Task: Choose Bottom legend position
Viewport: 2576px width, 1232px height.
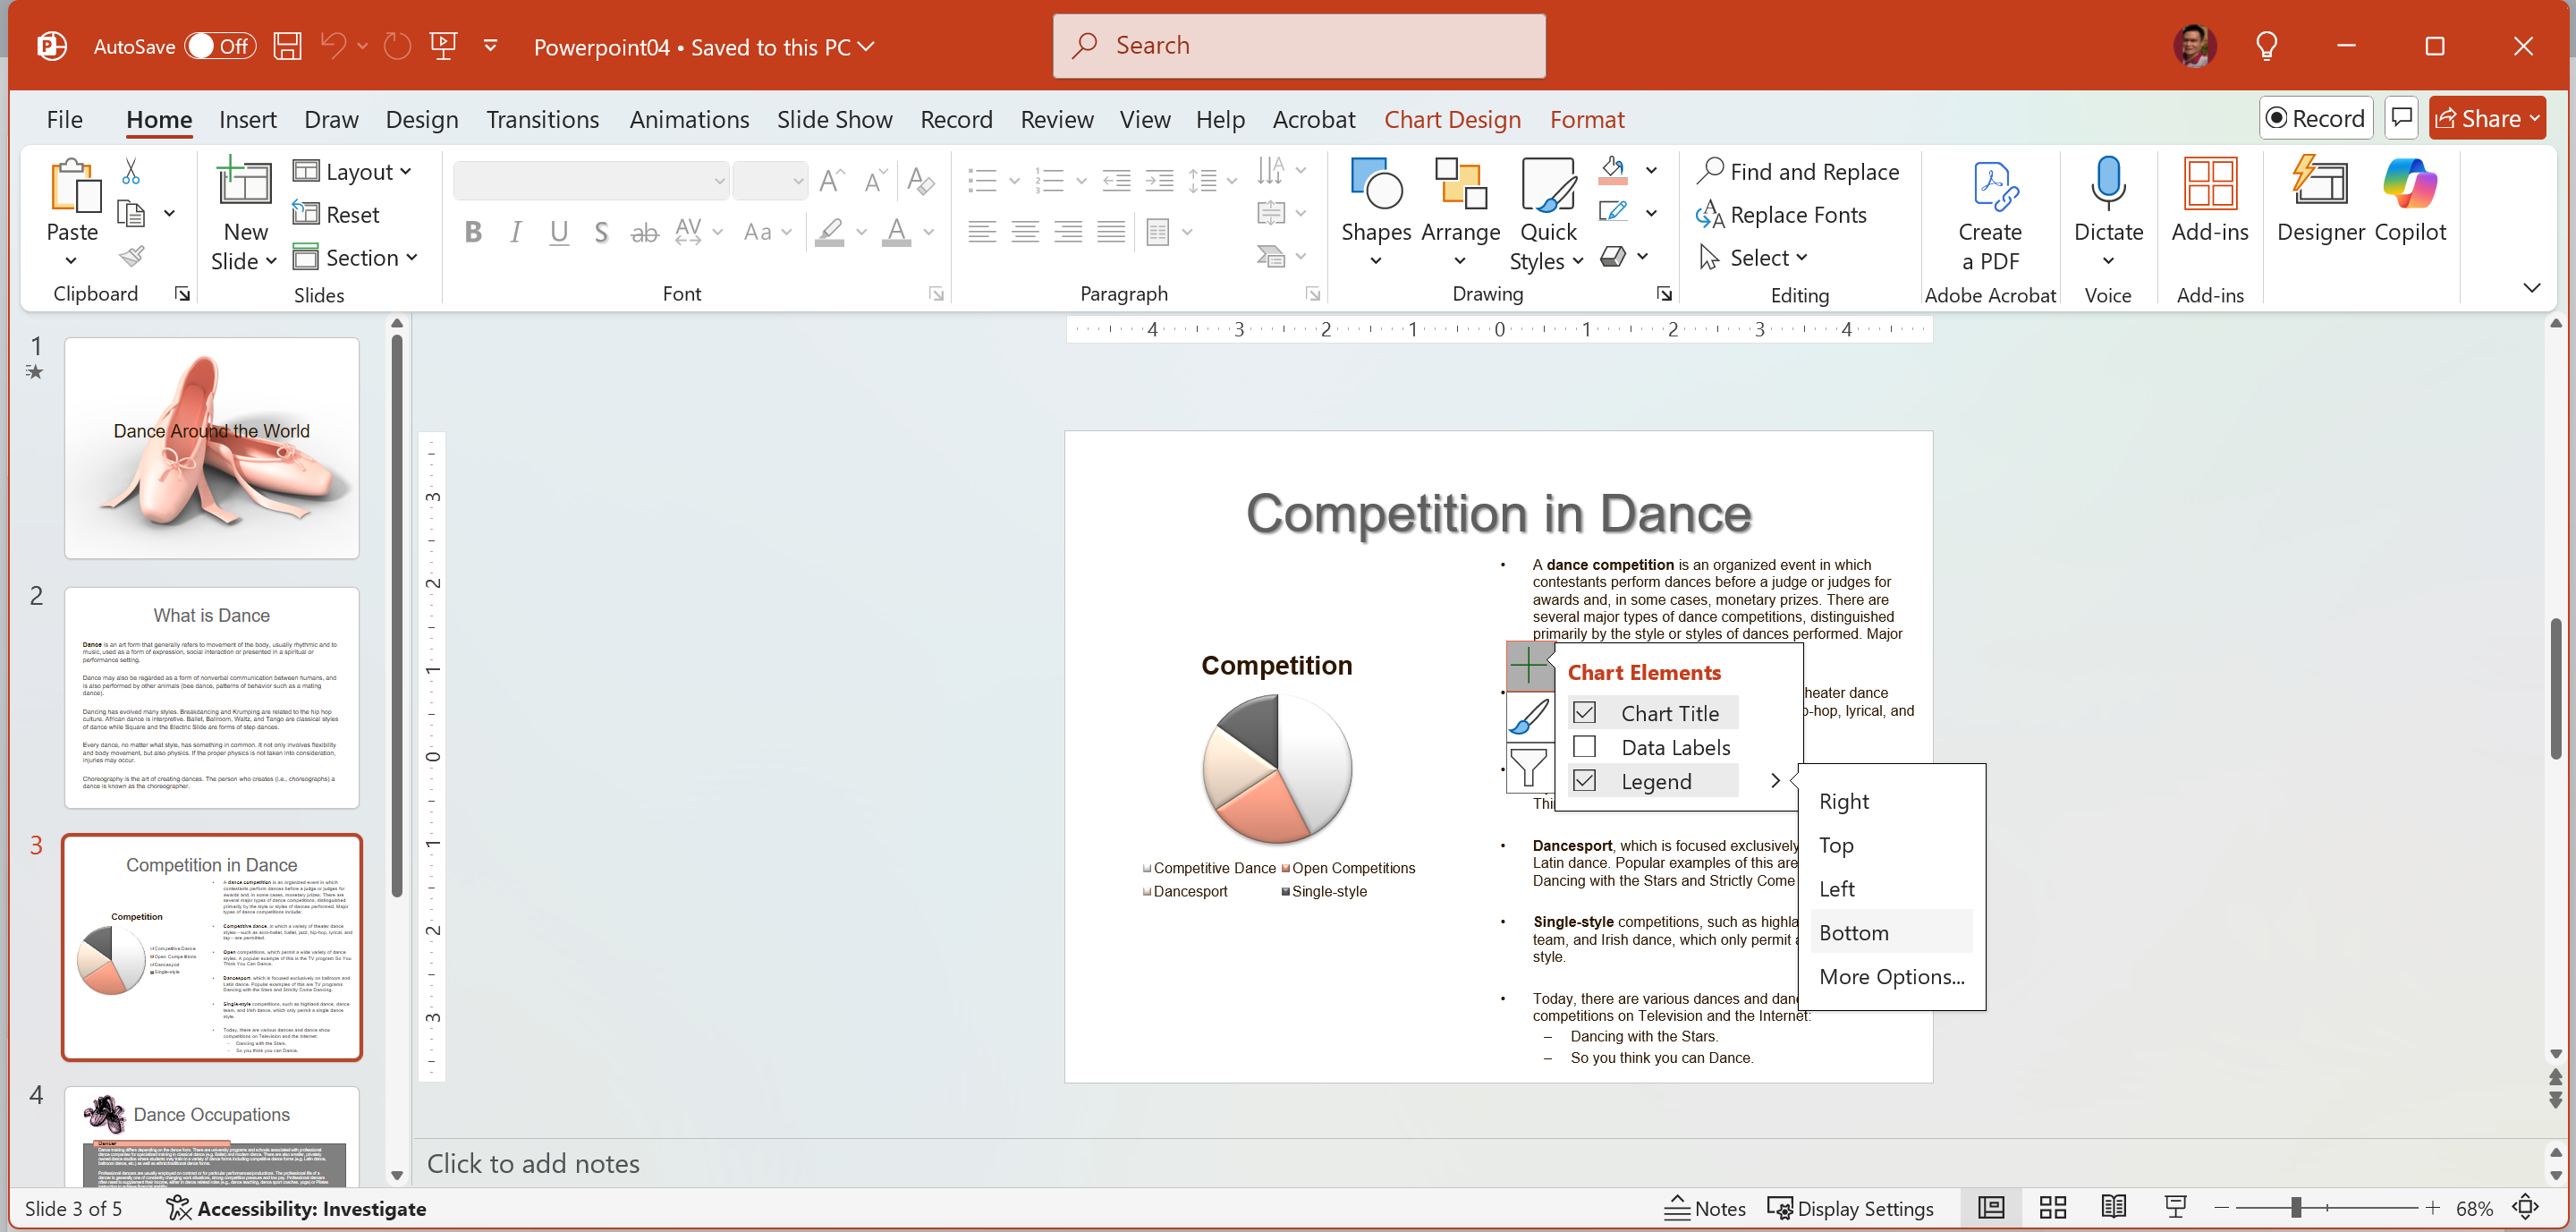Action: (x=1853, y=932)
